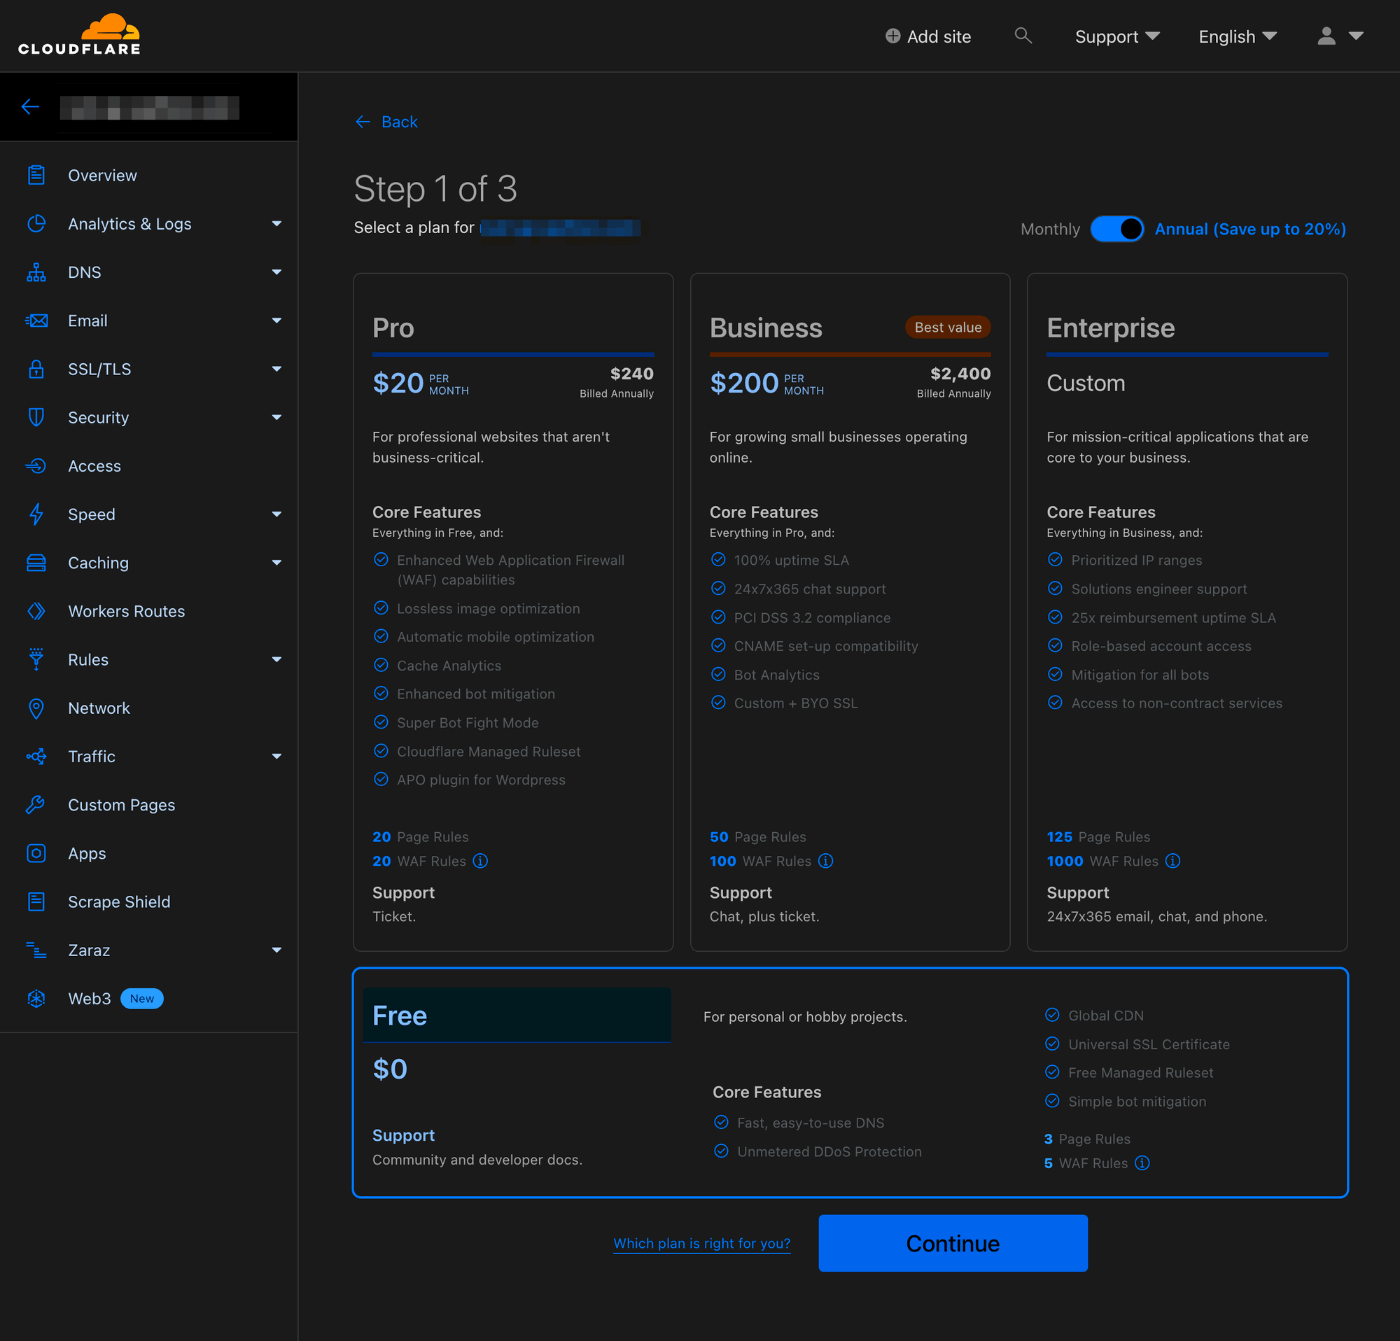Click the Back link
This screenshot has height=1341, width=1400.
(386, 122)
